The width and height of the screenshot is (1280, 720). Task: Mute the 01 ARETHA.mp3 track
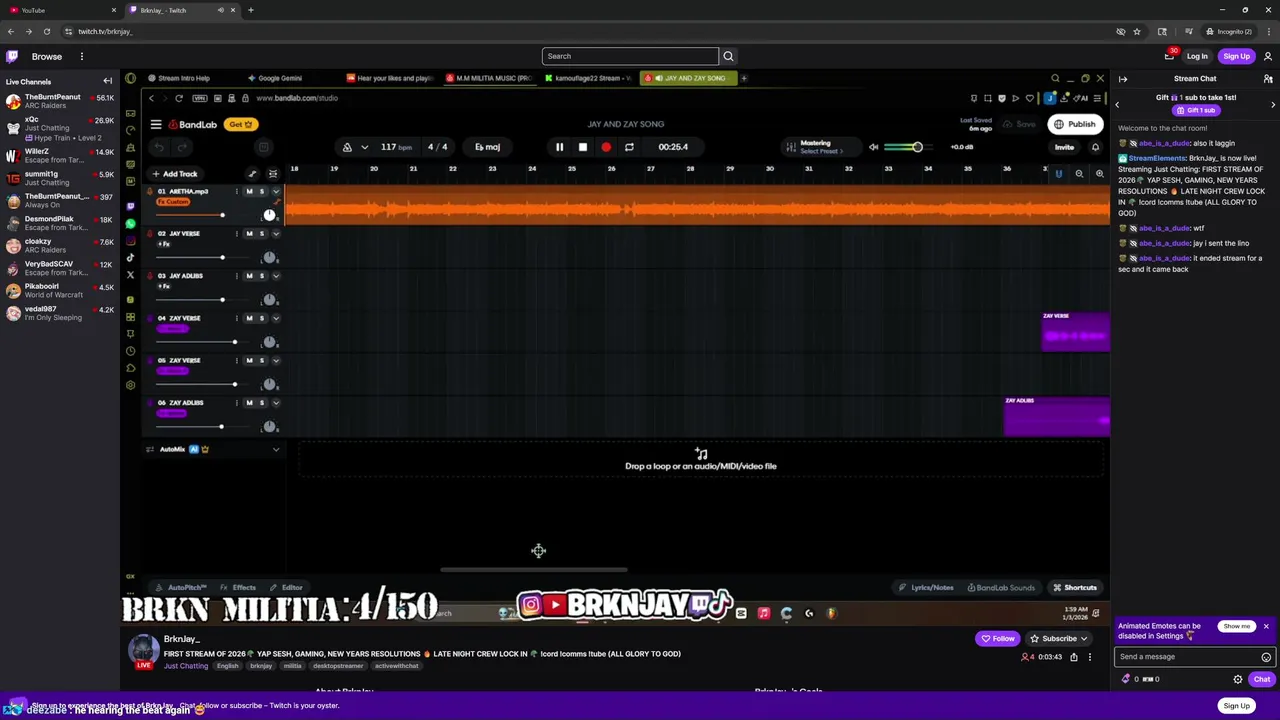[249, 191]
